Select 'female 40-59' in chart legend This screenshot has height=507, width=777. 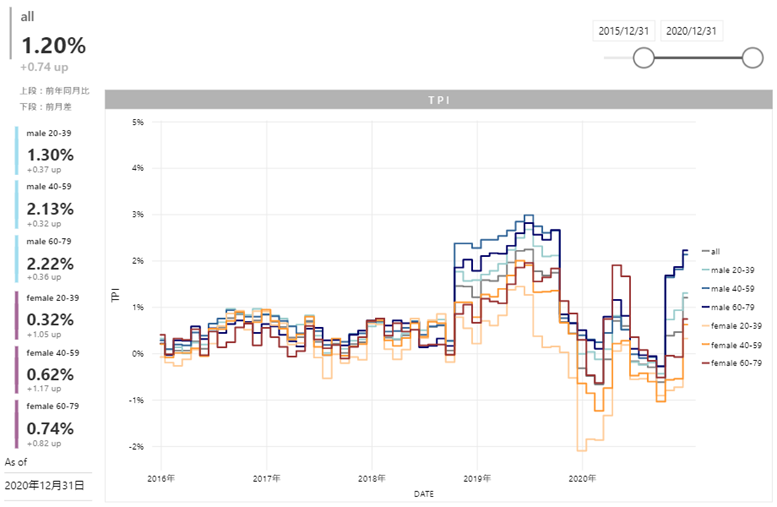click(737, 344)
